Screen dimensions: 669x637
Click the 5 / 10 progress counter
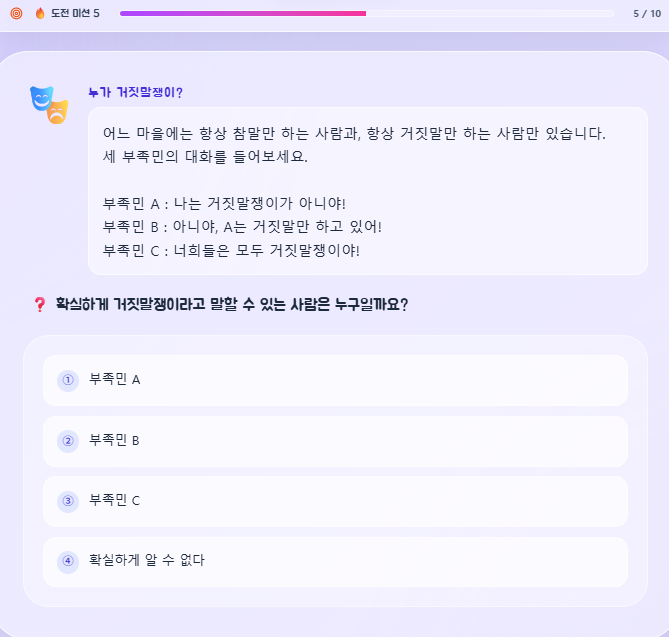(x=647, y=14)
